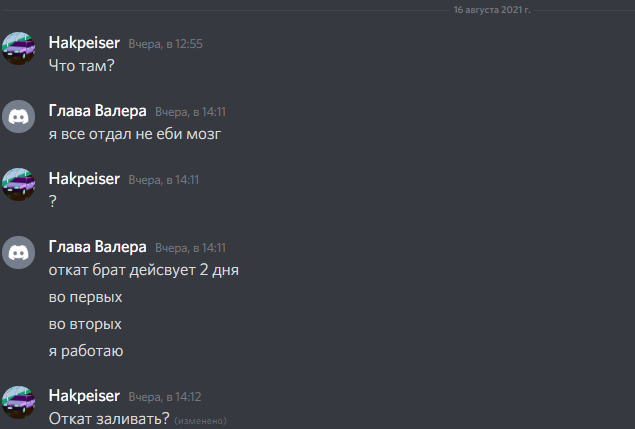Click the "Вчера, в 12:55" timestamp
The image size is (635, 429).
[x=166, y=44]
